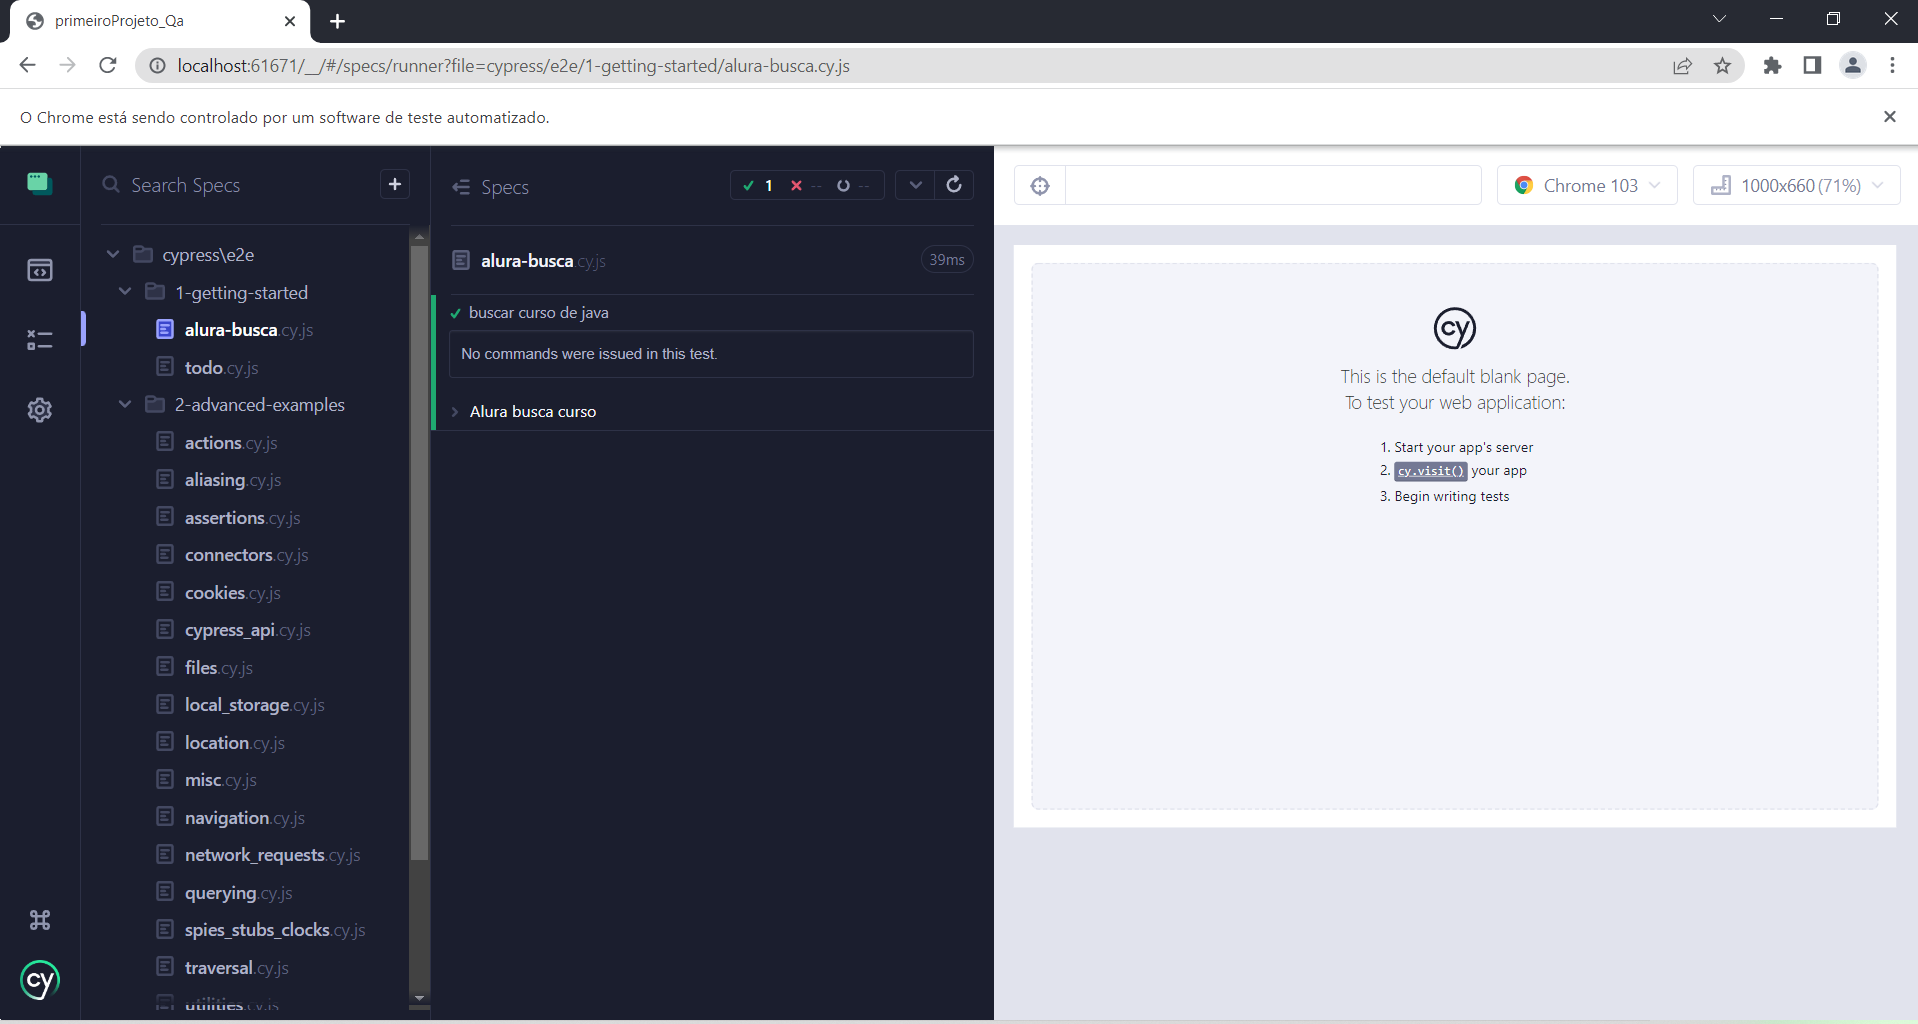
Task: Close the primeiroProjeto_Qa tab
Action: pyautogui.click(x=290, y=21)
